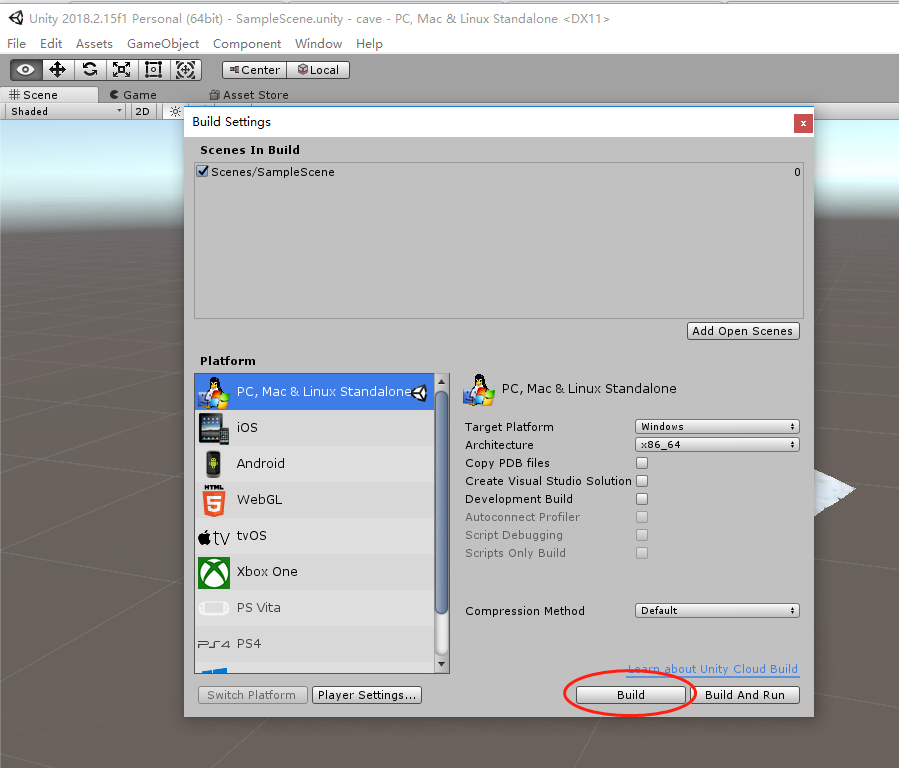Image resolution: width=899 pixels, height=768 pixels.
Task: Select the Rect Transform tool
Action: (154, 70)
